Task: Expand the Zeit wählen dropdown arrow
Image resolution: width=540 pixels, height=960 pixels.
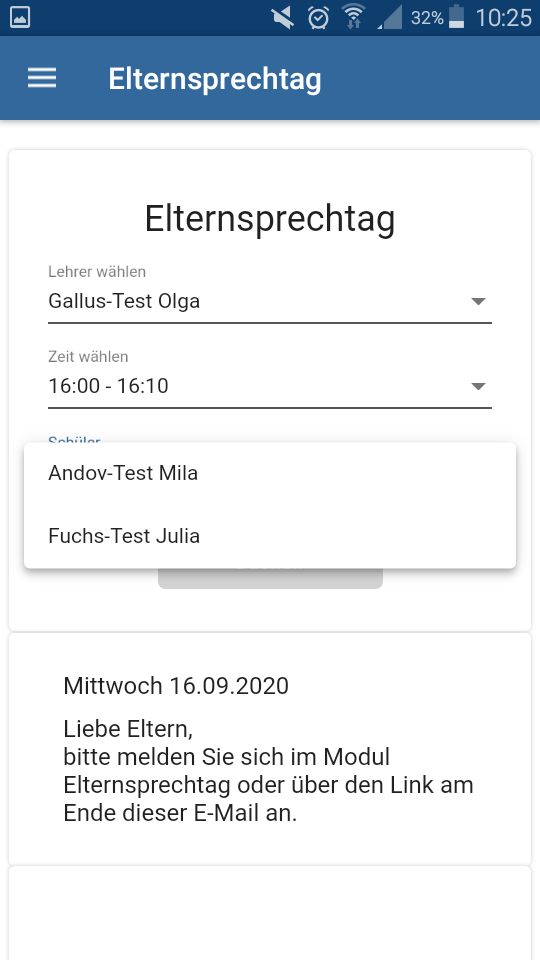Action: 478,386
